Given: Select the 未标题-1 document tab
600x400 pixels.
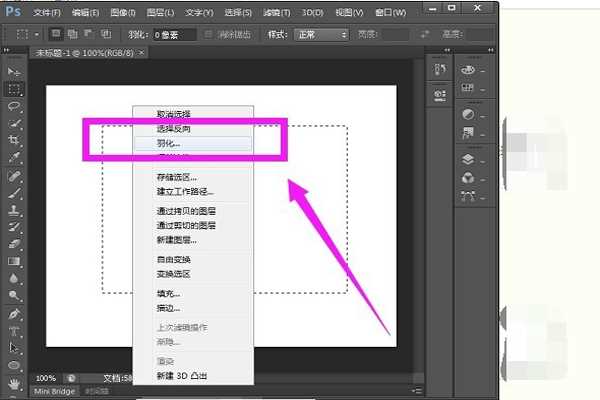Looking at the screenshot, I should point(84,53).
